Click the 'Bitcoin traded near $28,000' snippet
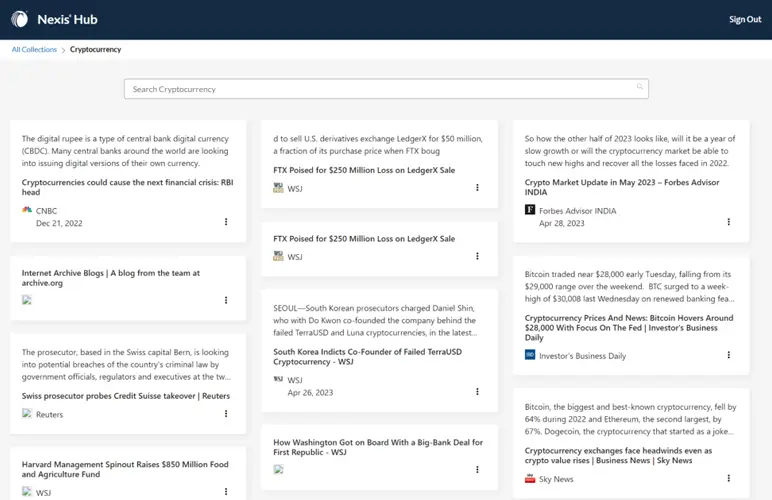The image size is (772, 500). 629,286
